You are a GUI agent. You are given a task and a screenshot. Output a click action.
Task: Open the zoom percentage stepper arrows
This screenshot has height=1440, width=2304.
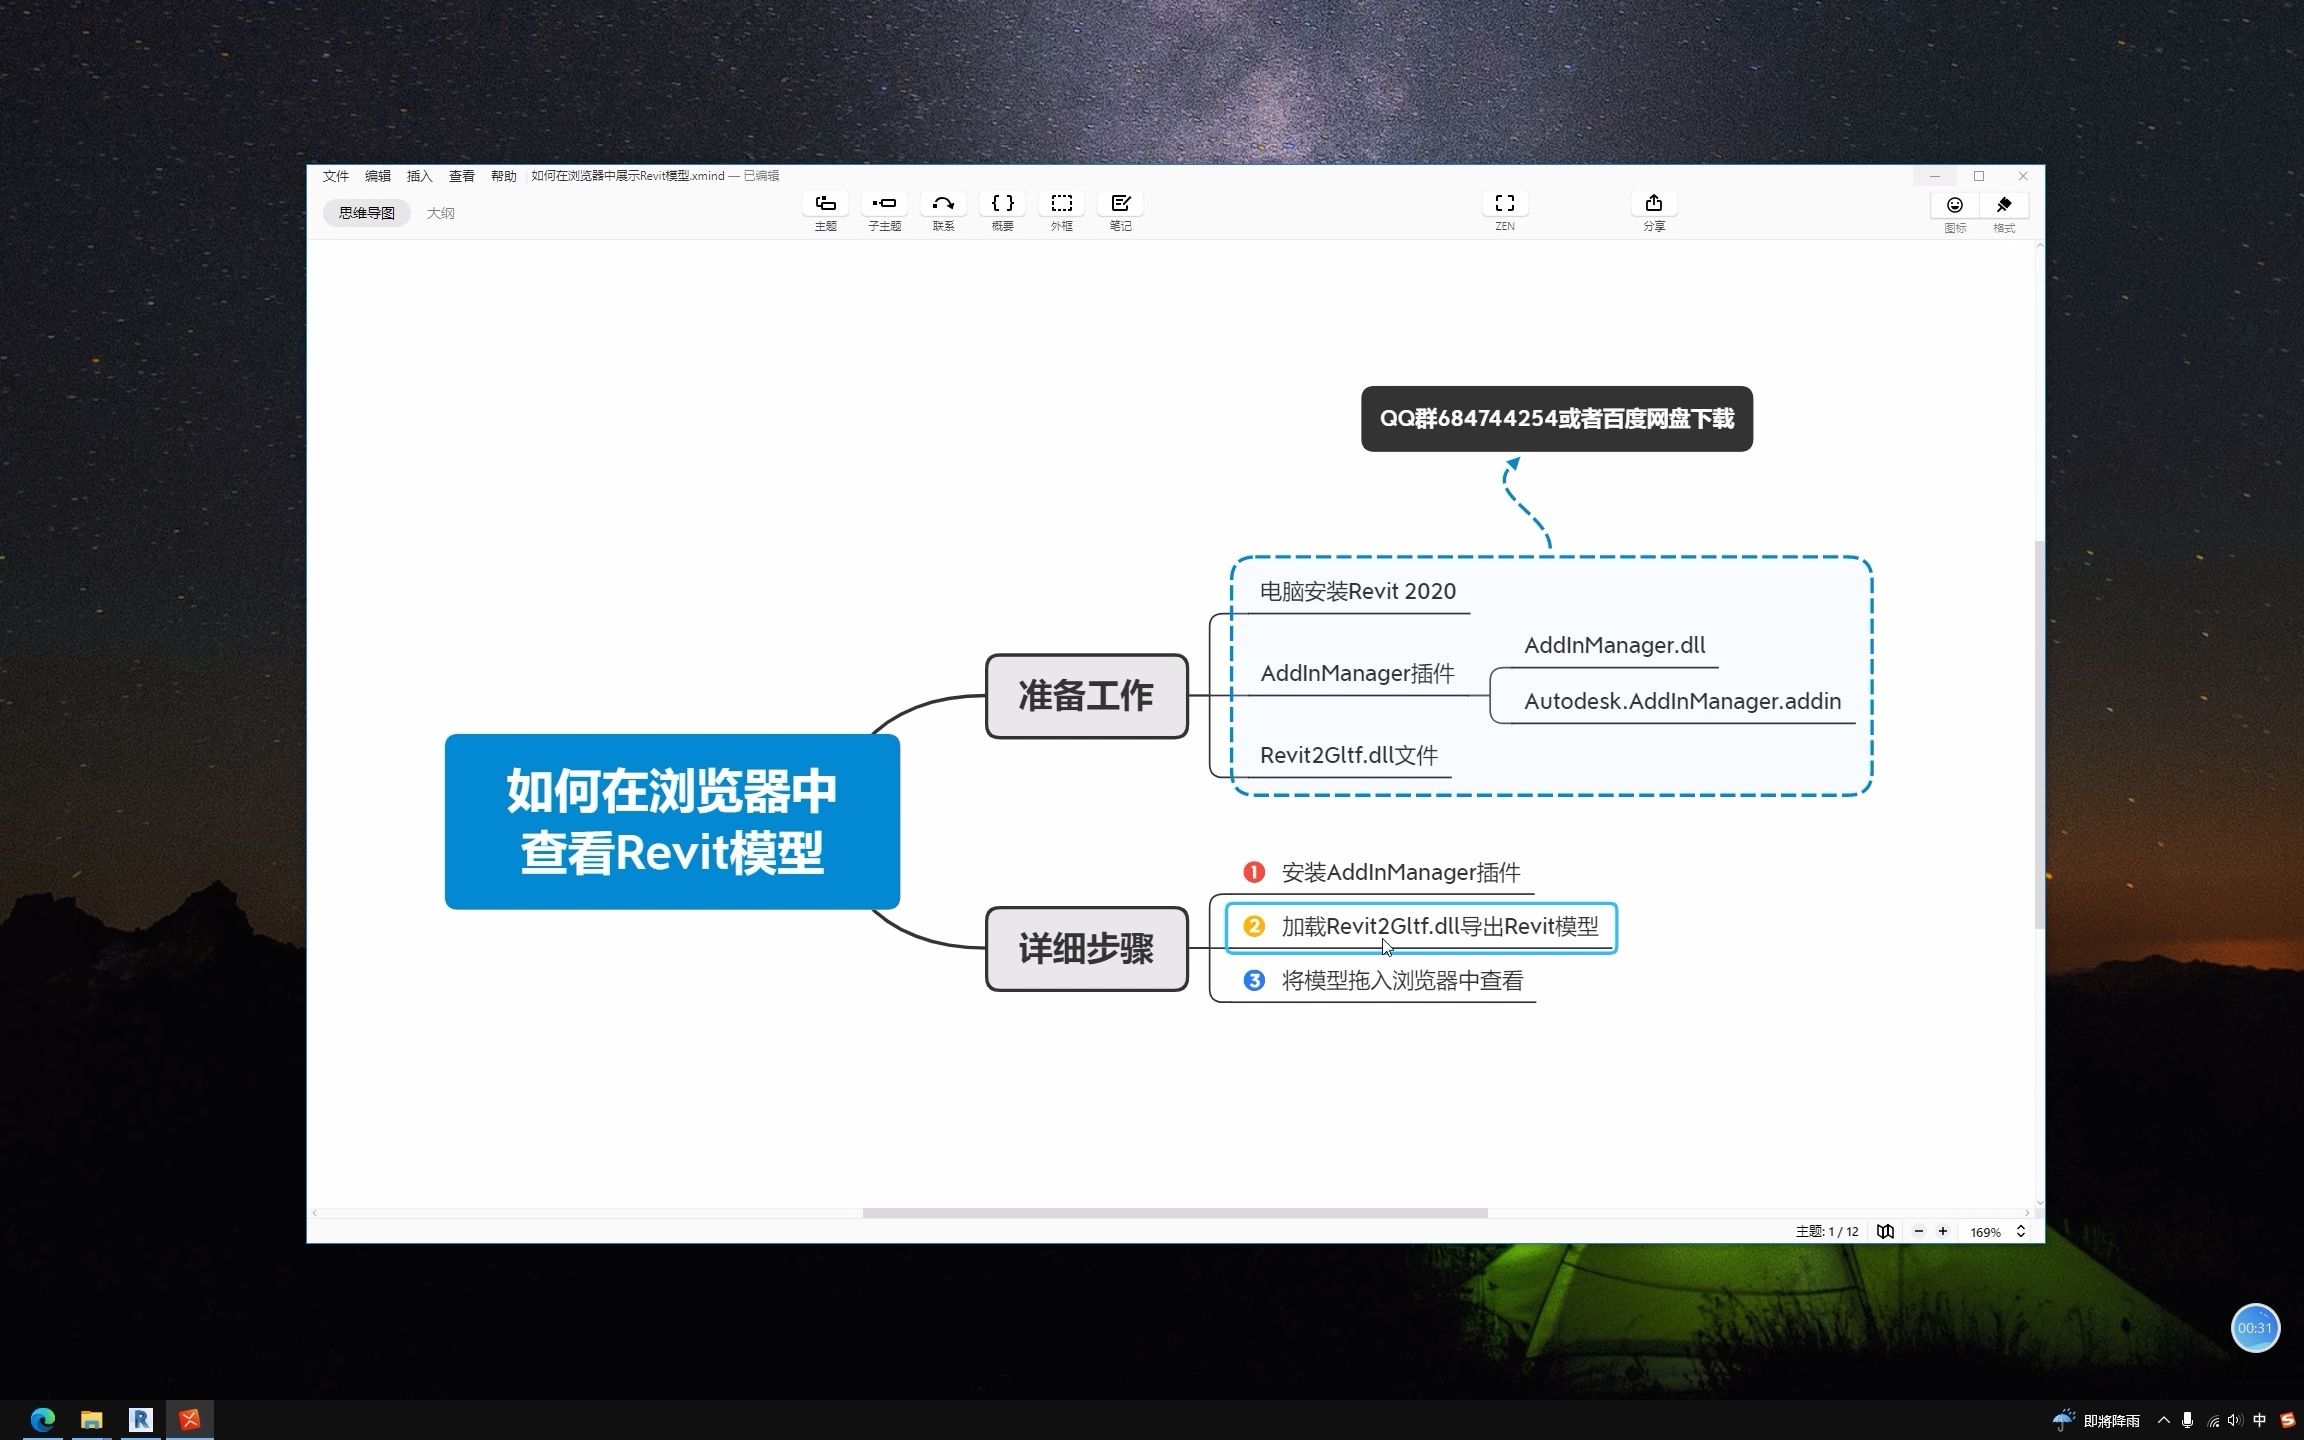pos(2020,1231)
